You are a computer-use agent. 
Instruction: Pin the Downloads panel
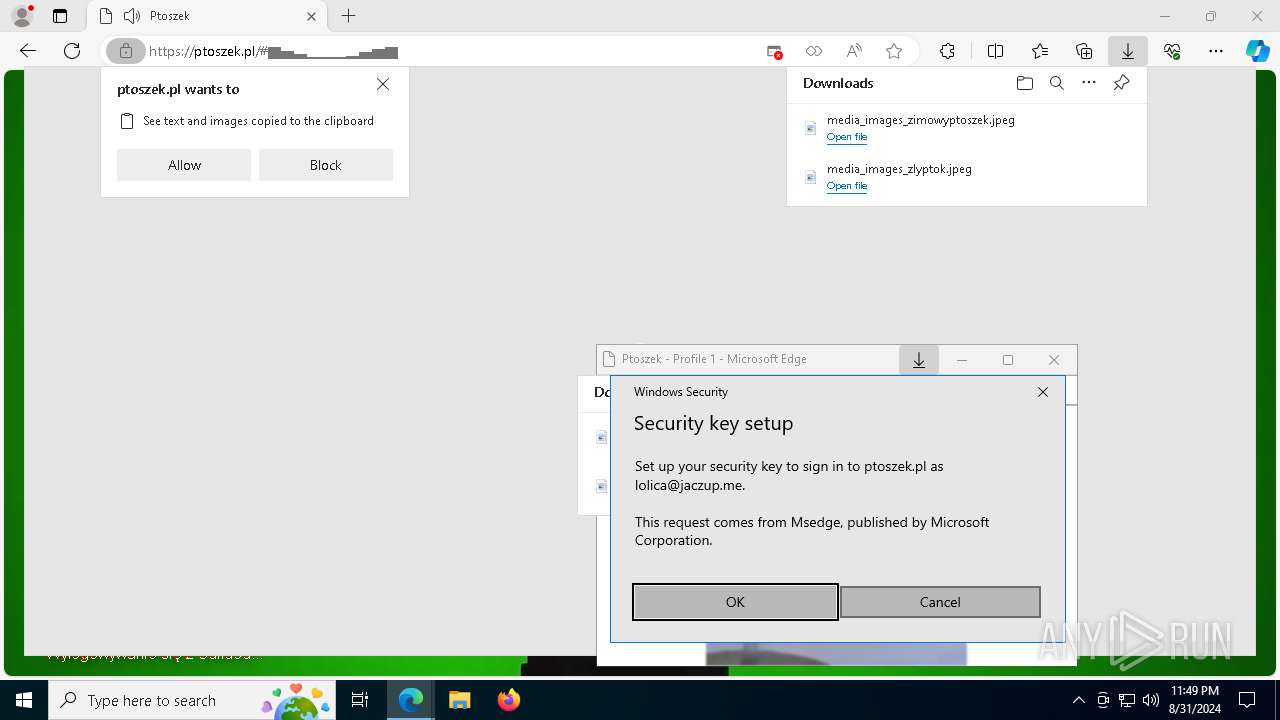point(1122,83)
